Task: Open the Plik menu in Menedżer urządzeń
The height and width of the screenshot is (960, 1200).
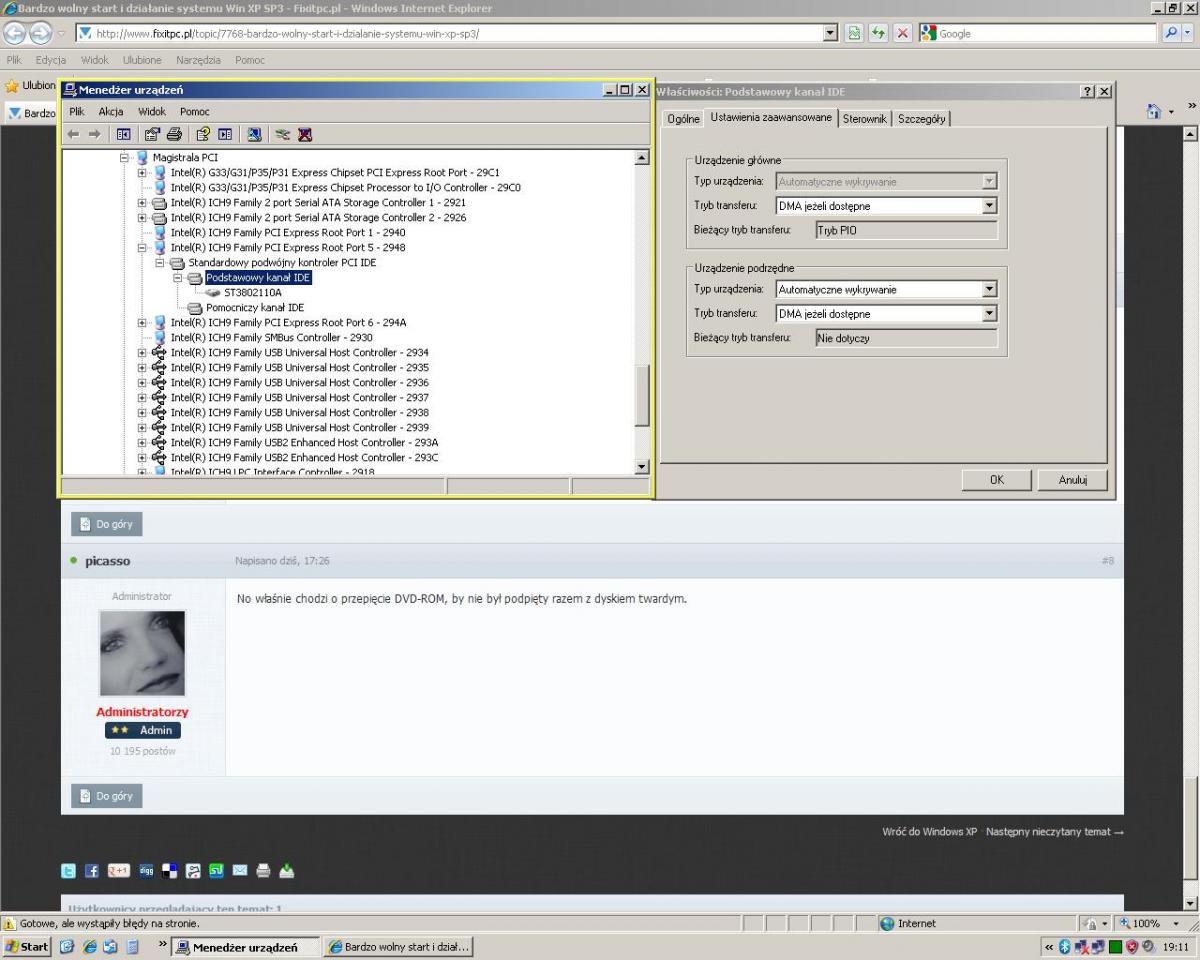Action: click(77, 112)
